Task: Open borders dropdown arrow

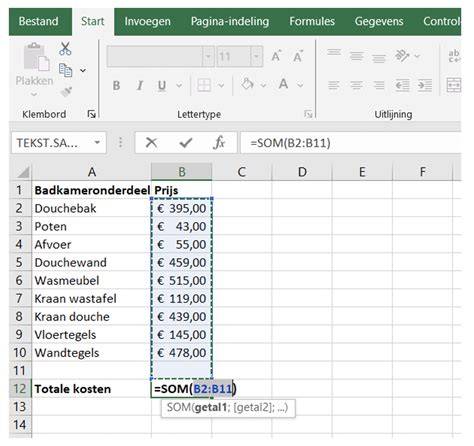Action: coord(221,86)
